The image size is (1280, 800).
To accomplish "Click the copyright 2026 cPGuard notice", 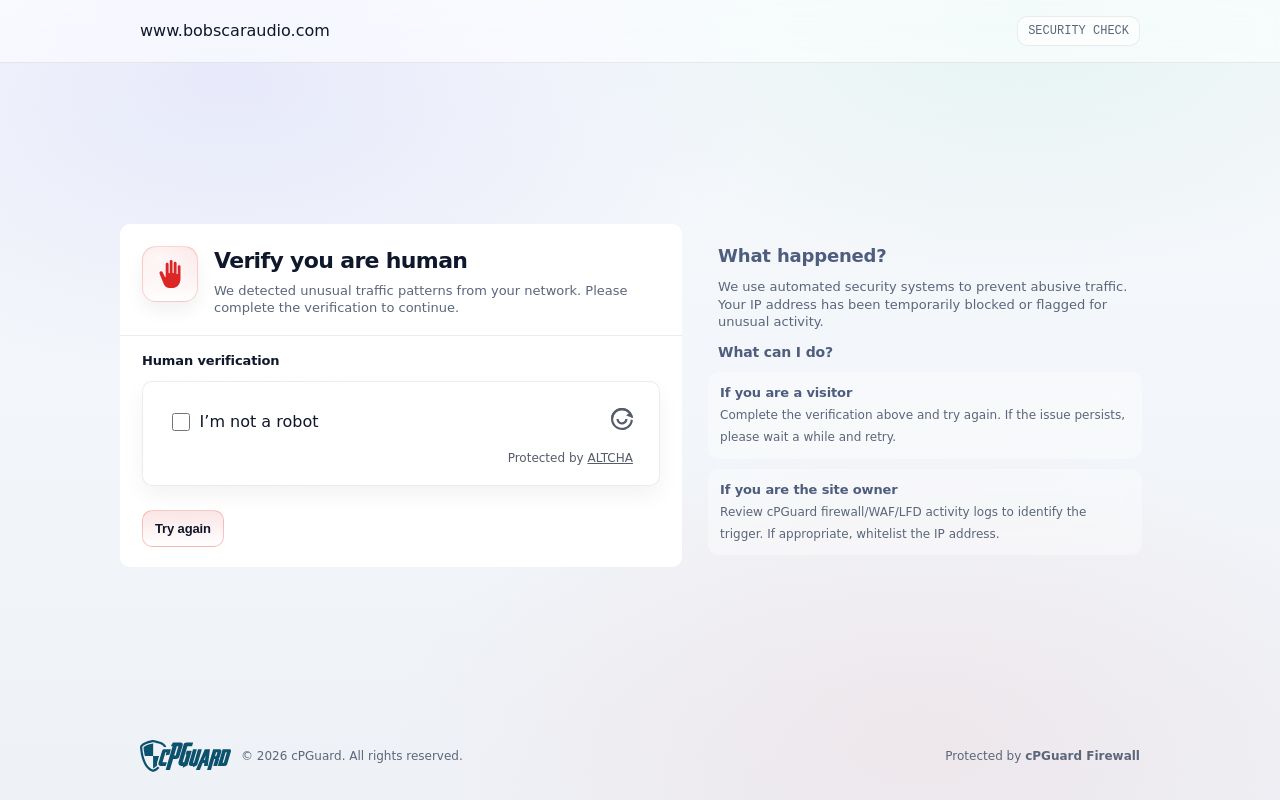I will [352, 756].
